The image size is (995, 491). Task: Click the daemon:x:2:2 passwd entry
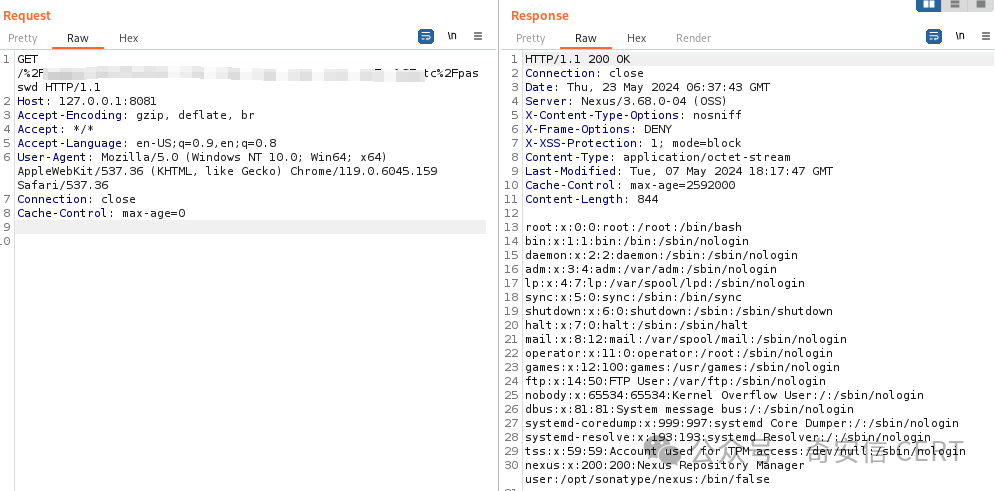coord(661,254)
